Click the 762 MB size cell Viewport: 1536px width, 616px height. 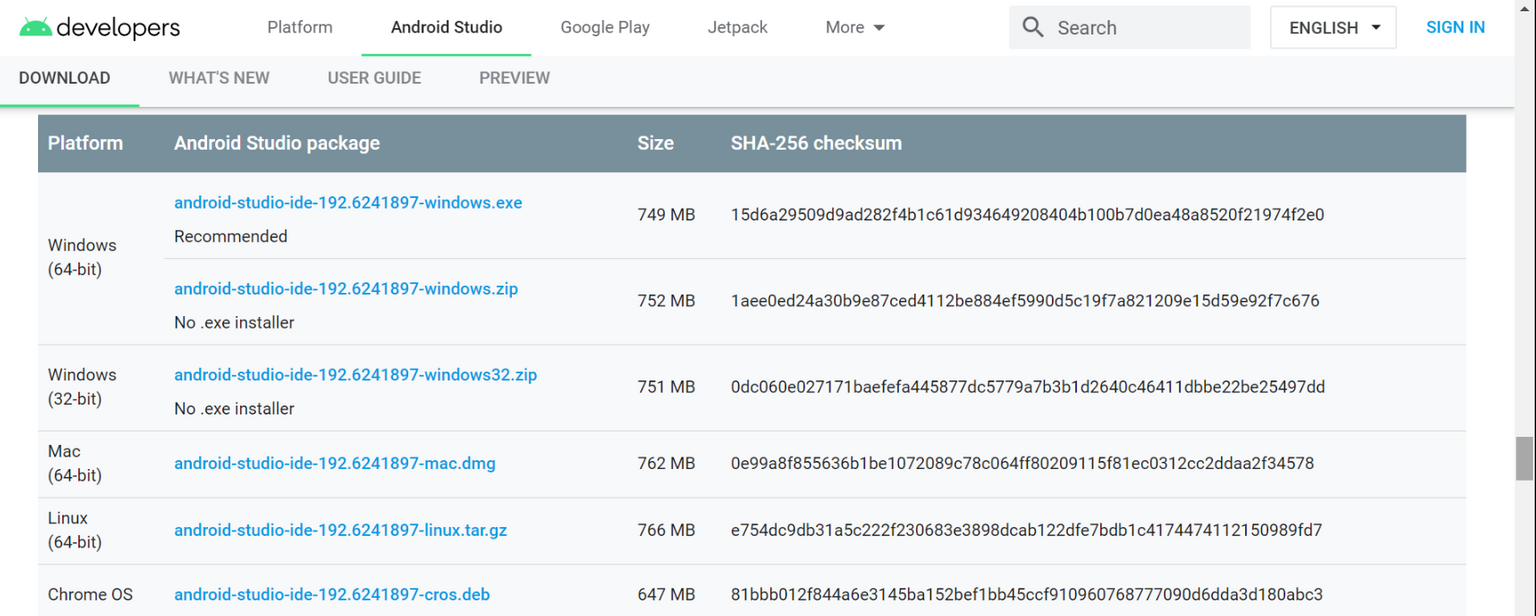(x=666, y=464)
